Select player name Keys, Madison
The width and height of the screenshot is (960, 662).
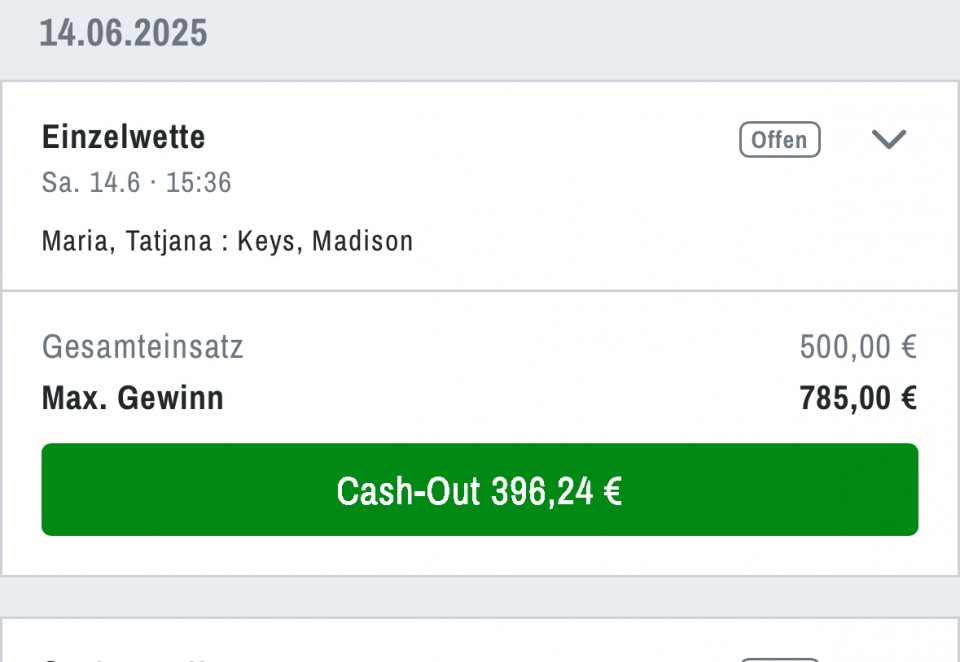(x=325, y=241)
